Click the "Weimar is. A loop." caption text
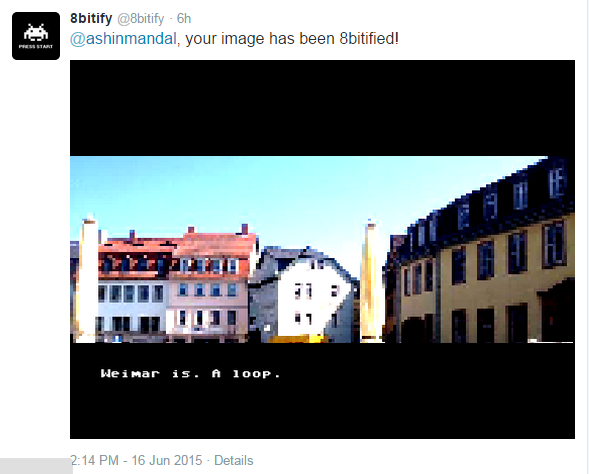This screenshot has width=589, height=474. pyautogui.click(x=190, y=373)
